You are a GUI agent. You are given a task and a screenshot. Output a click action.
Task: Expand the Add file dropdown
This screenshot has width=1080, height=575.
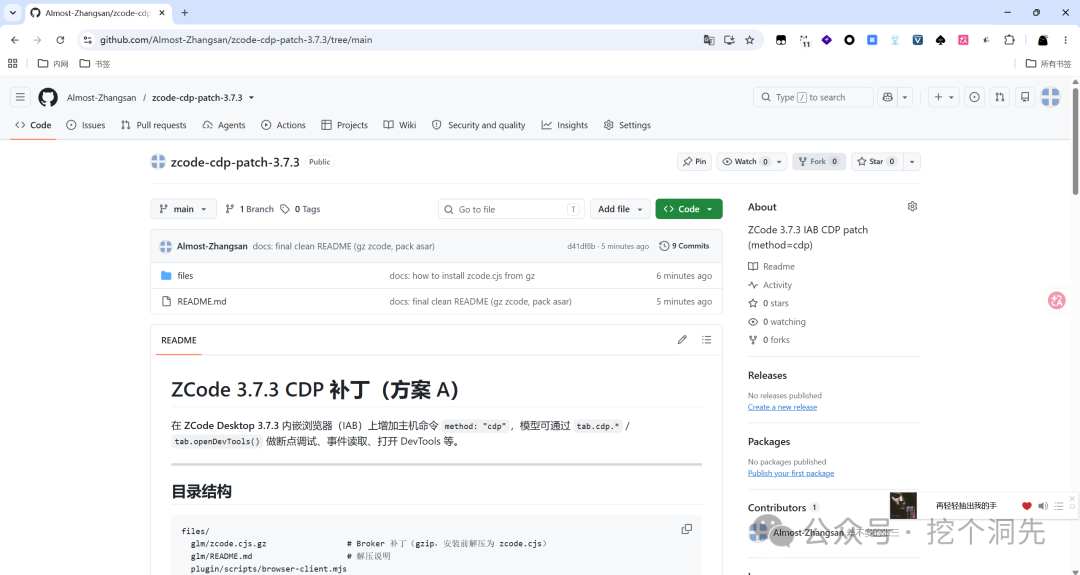620,209
